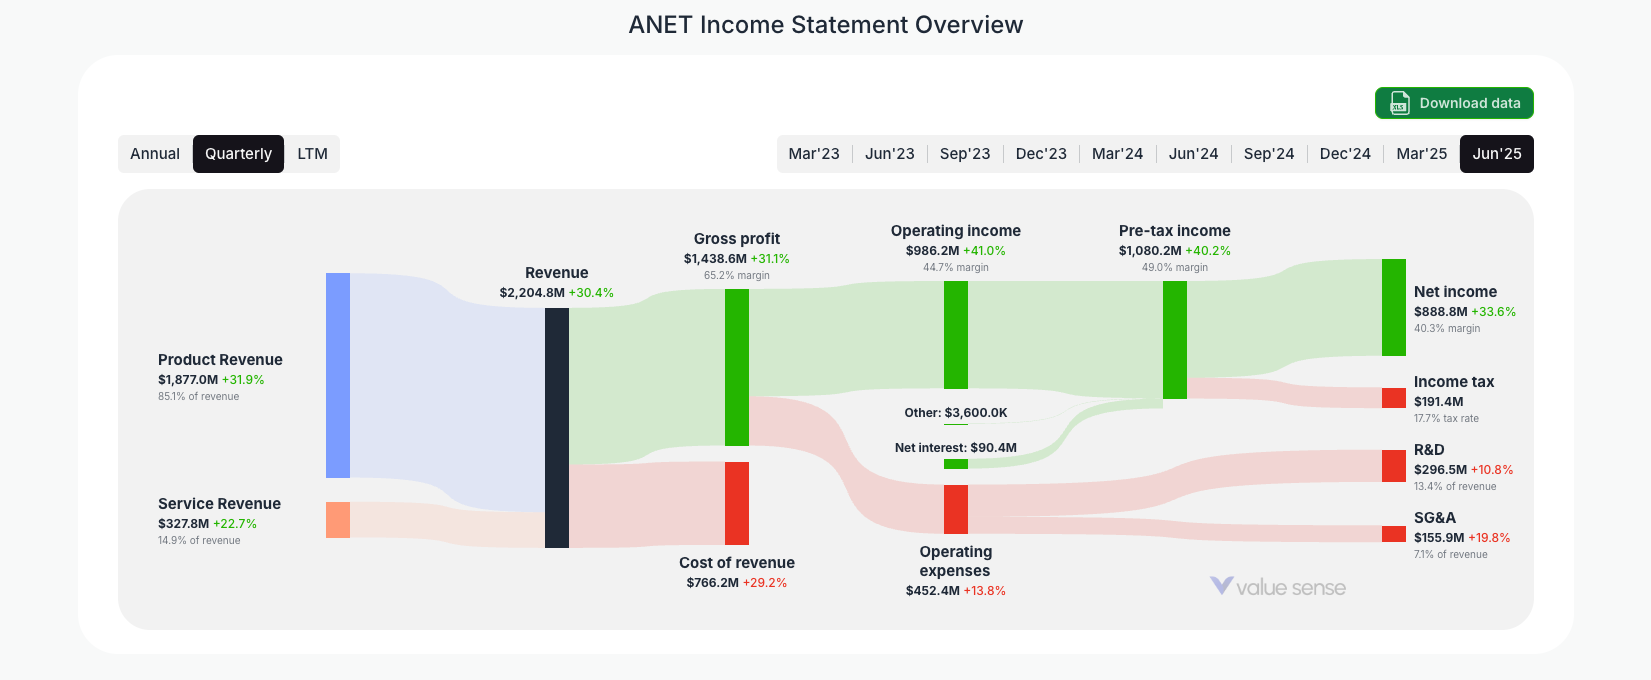Select the Dec'23 period
Image resolution: width=1651 pixels, height=680 pixels.
coord(1041,154)
